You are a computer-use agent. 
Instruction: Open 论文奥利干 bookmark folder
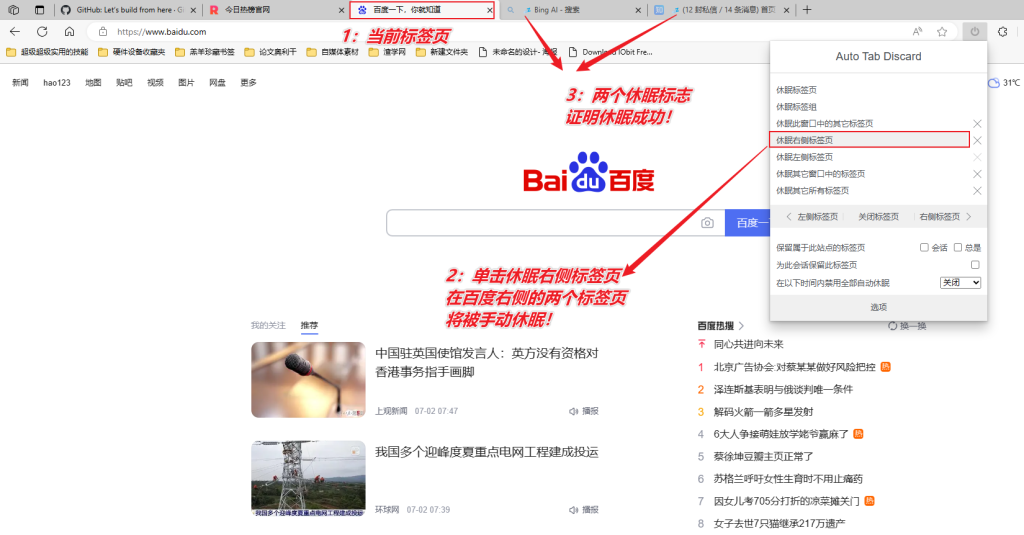pos(270,52)
